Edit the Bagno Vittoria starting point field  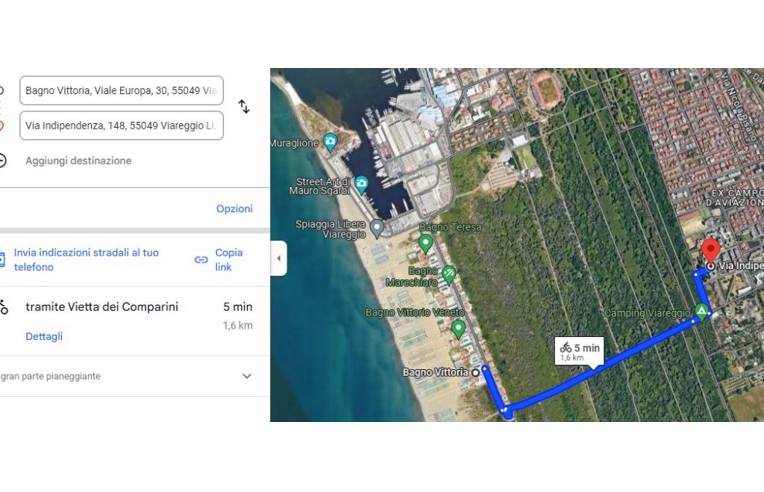[121, 90]
